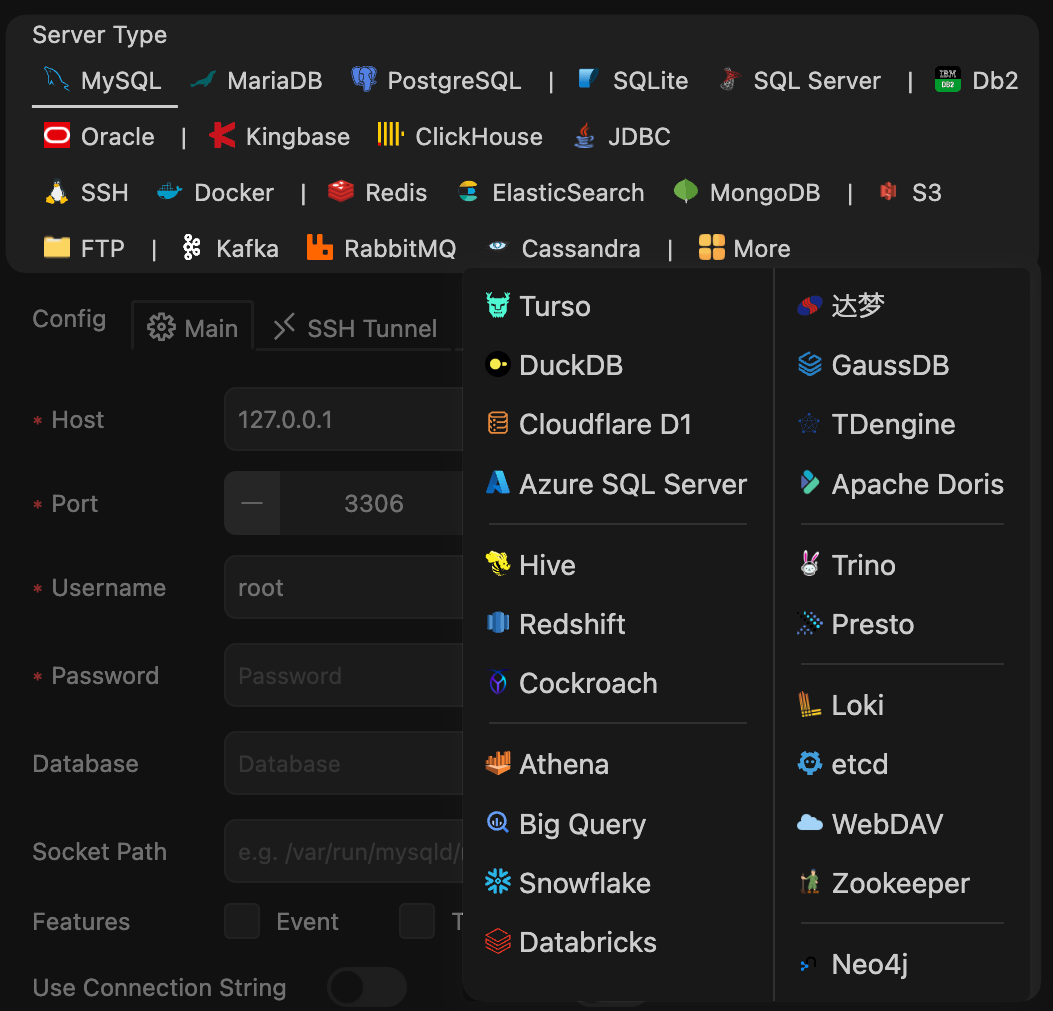Click the Turso bull icon
The width and height of the screenshot is (1053, 1011).
tap(498, 305)
